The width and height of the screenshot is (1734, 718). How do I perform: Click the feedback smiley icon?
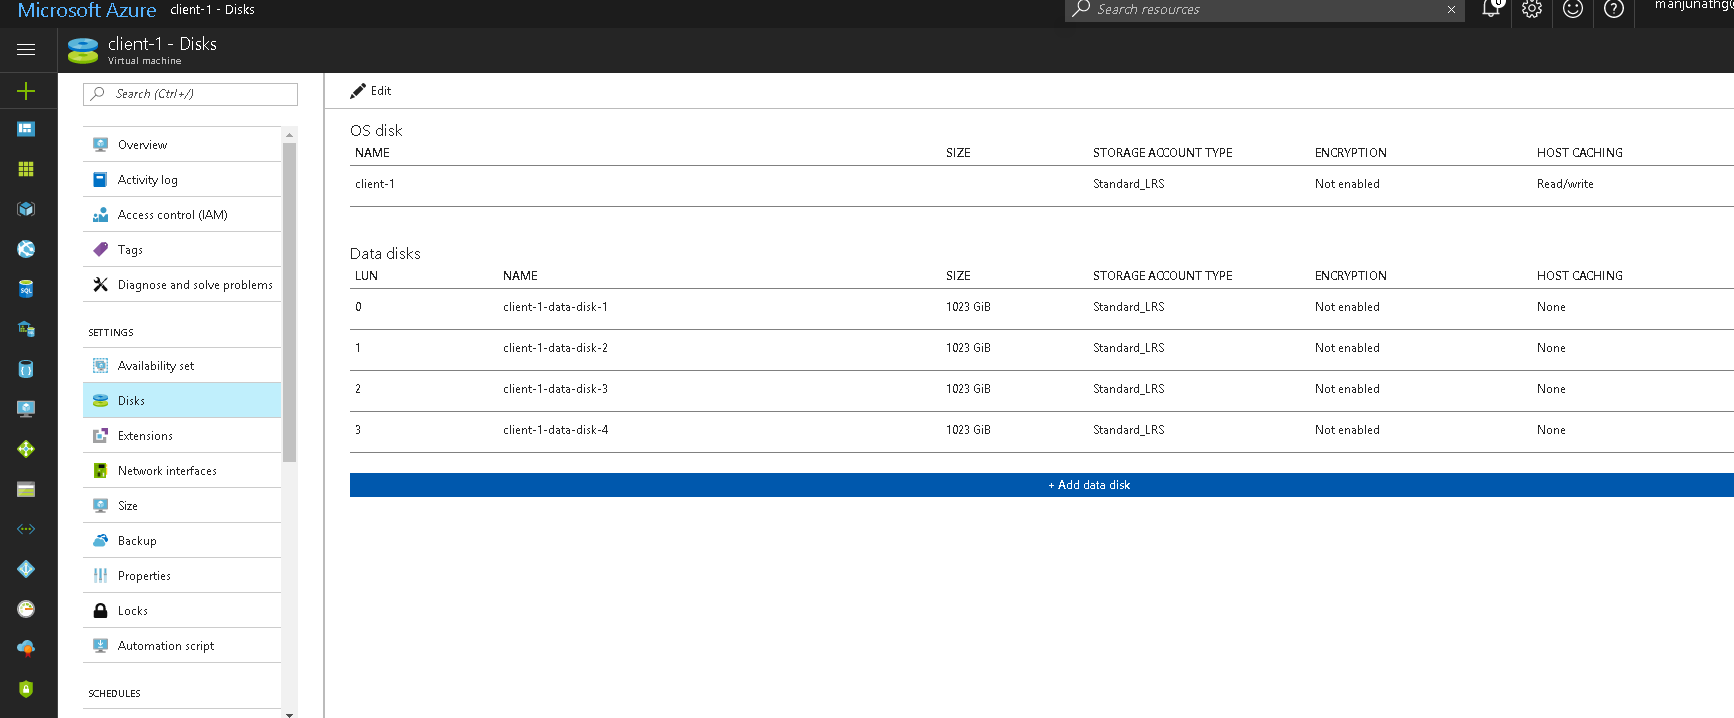tap(1573, 9)
